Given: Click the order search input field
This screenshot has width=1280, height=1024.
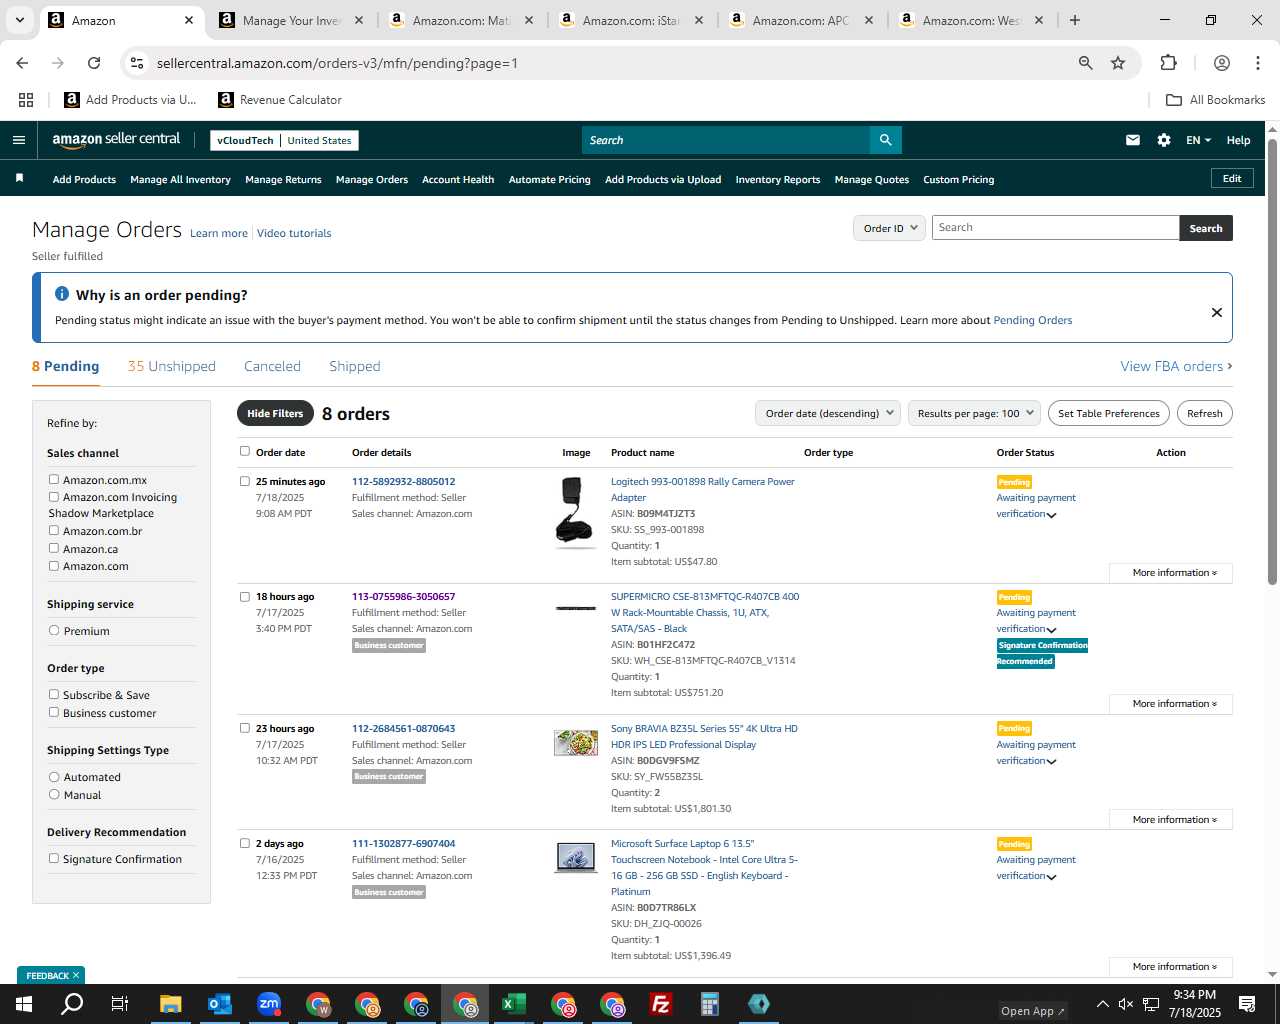Looking at the screenshot, I should (1055, 228).
